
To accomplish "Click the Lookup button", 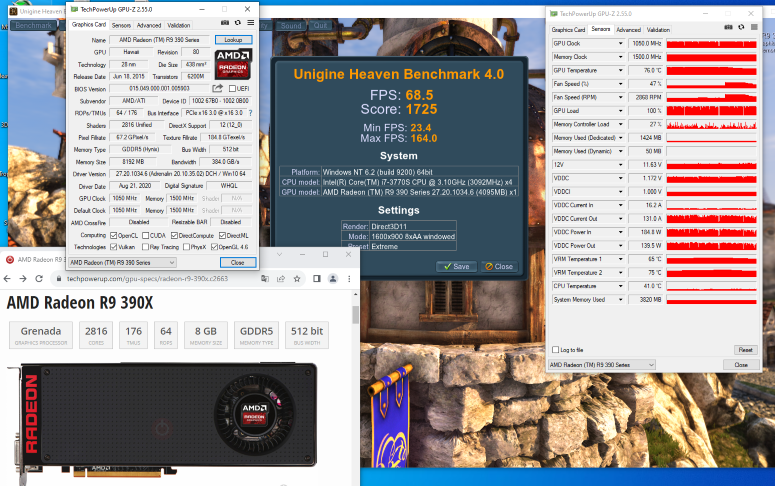I will tap(233, 40).
